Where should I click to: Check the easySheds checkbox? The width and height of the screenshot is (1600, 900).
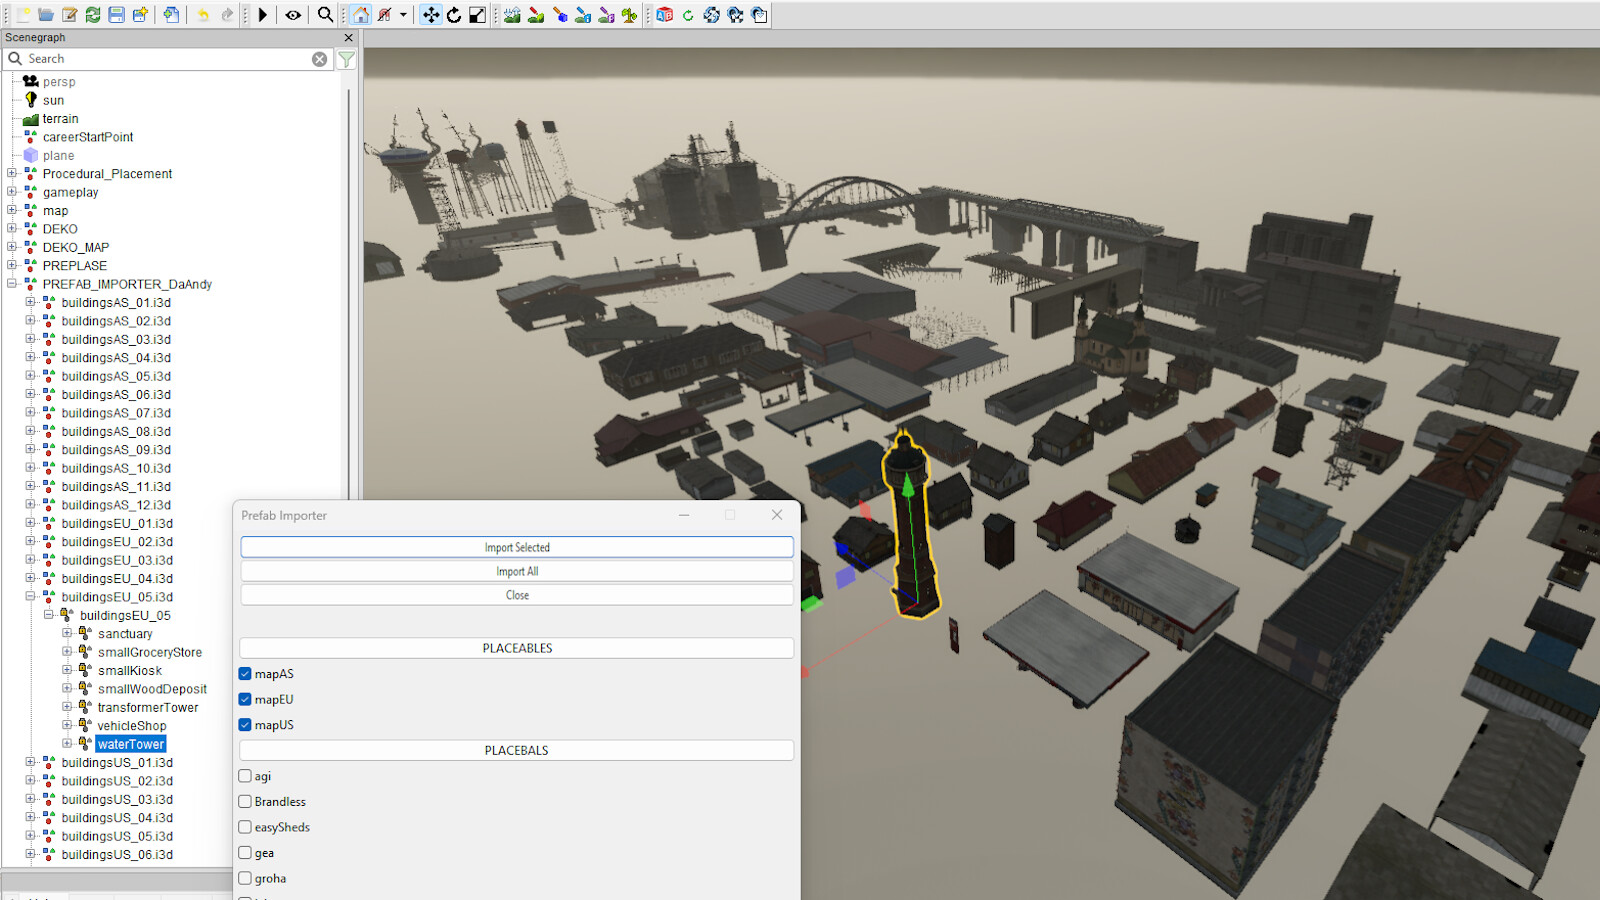tap(245, 827)
